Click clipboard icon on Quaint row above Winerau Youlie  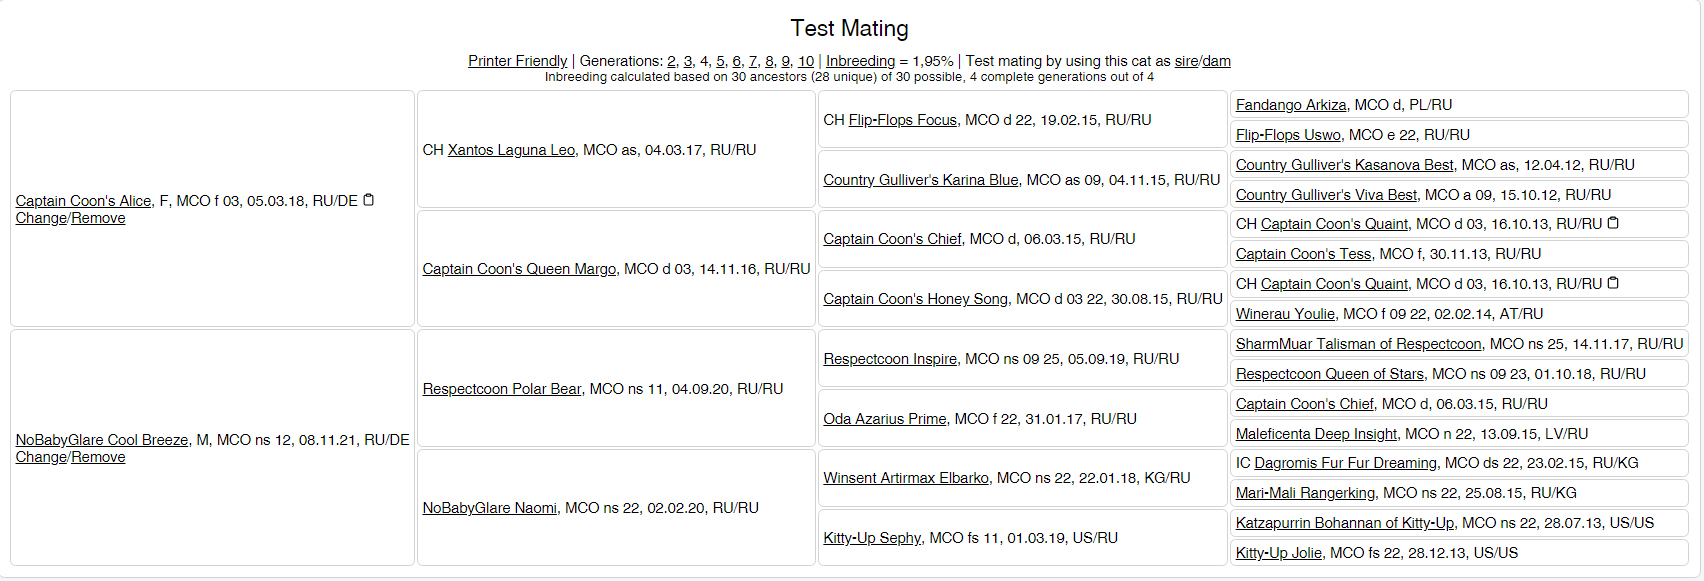(1613, 283)
